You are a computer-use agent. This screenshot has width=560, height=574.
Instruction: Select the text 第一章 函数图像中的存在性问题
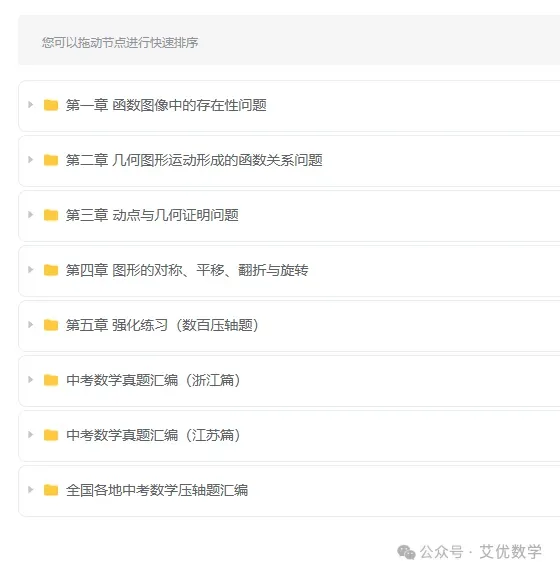coord(166,105)
